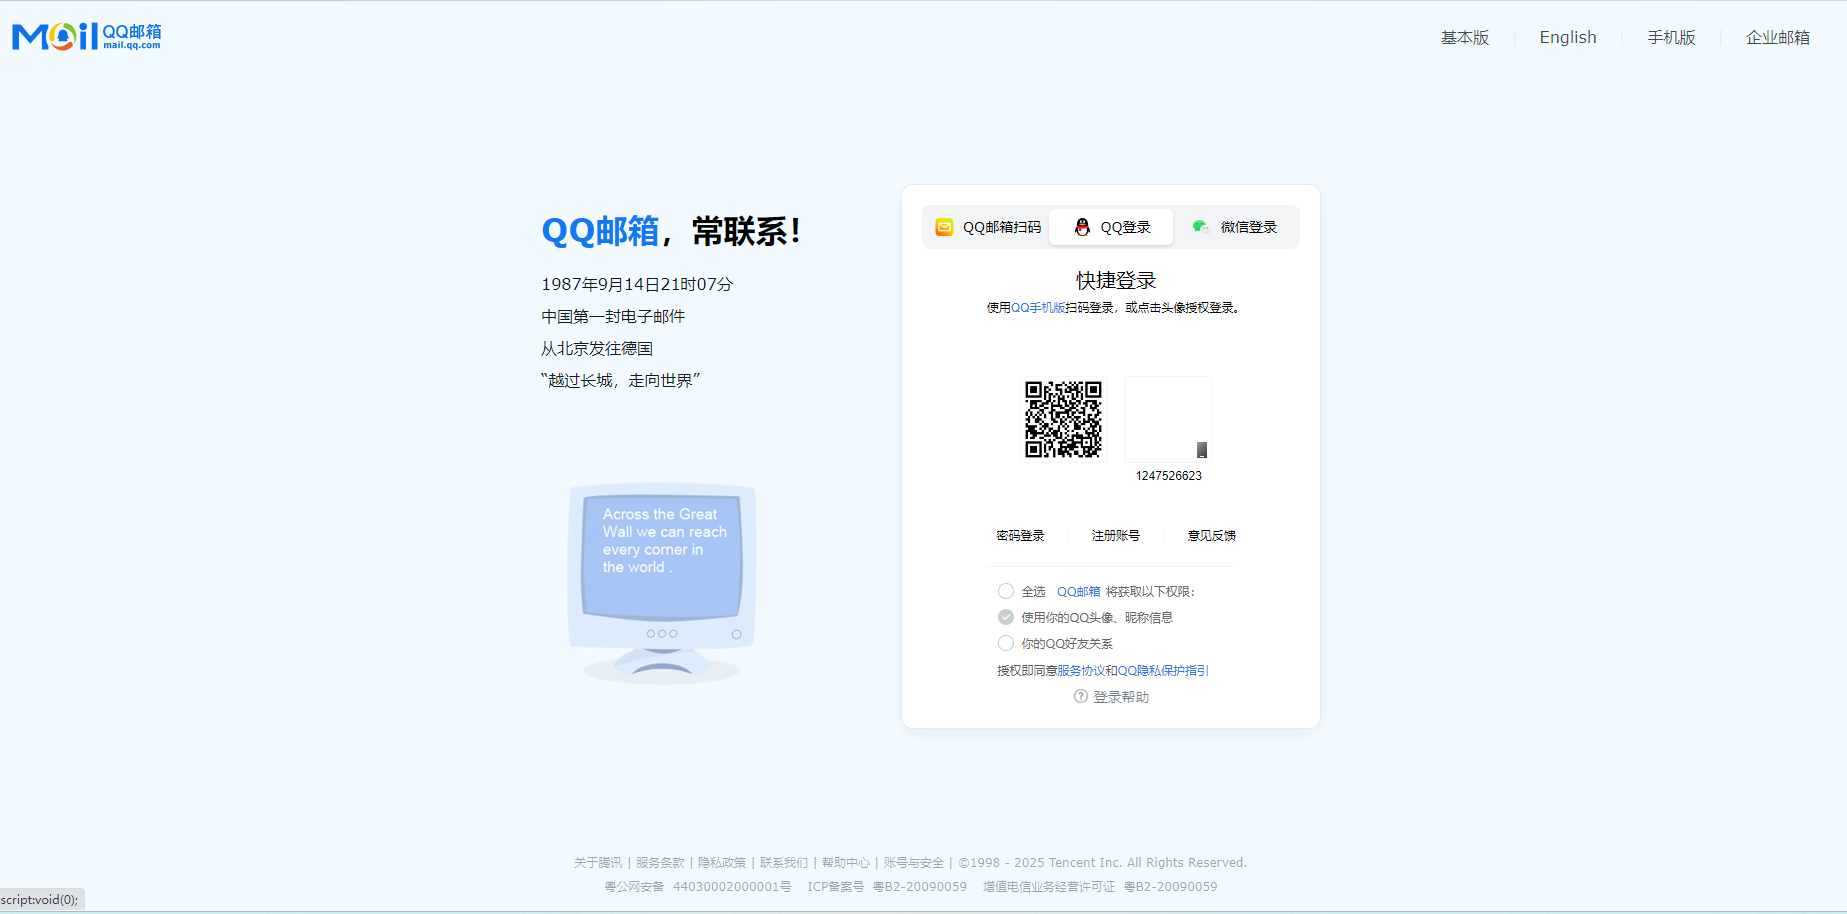The width and height of the screenshot is (1847, 914).
Task: Open the English version
Action: [x=1567, y=37]
